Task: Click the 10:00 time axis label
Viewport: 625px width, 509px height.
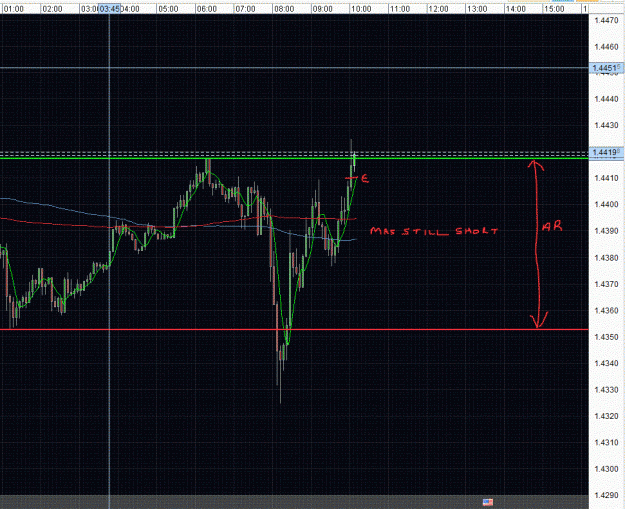Action: pos(362,9)
